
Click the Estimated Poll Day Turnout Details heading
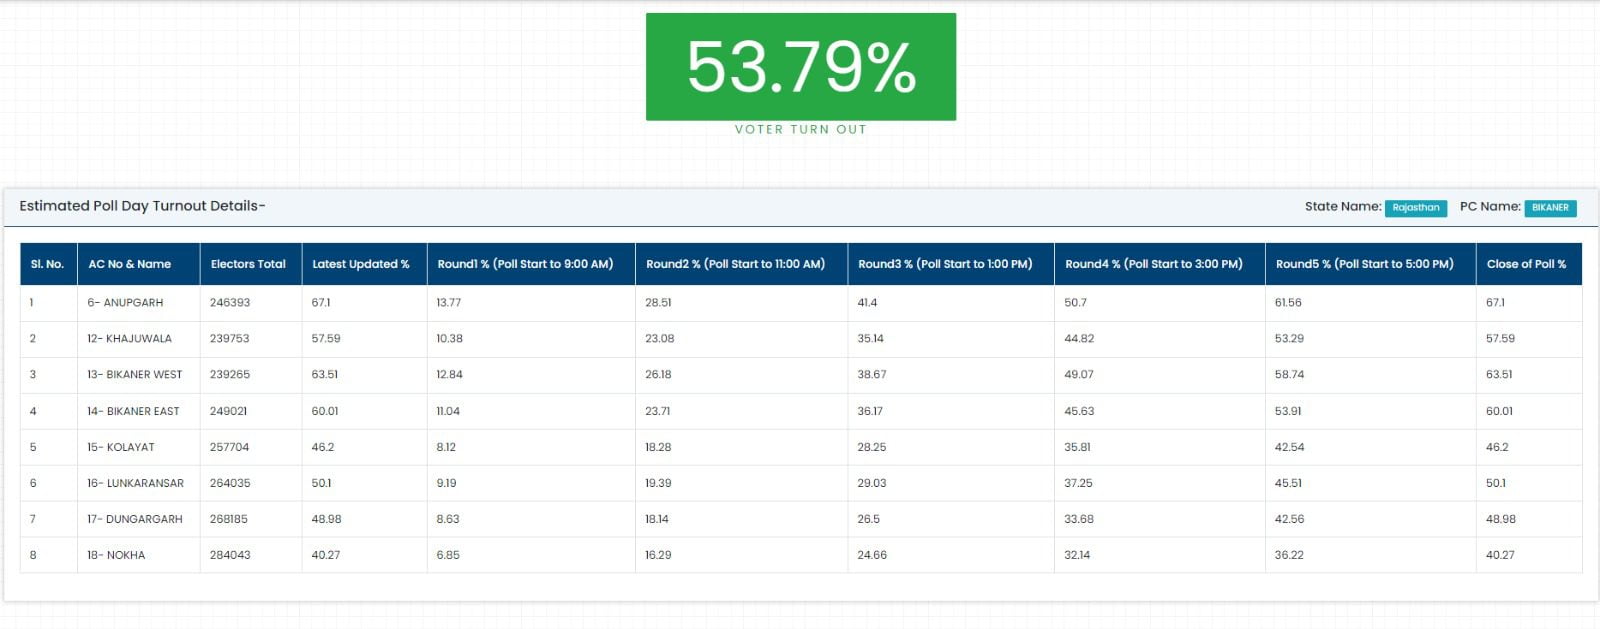(x=142, y=206)
